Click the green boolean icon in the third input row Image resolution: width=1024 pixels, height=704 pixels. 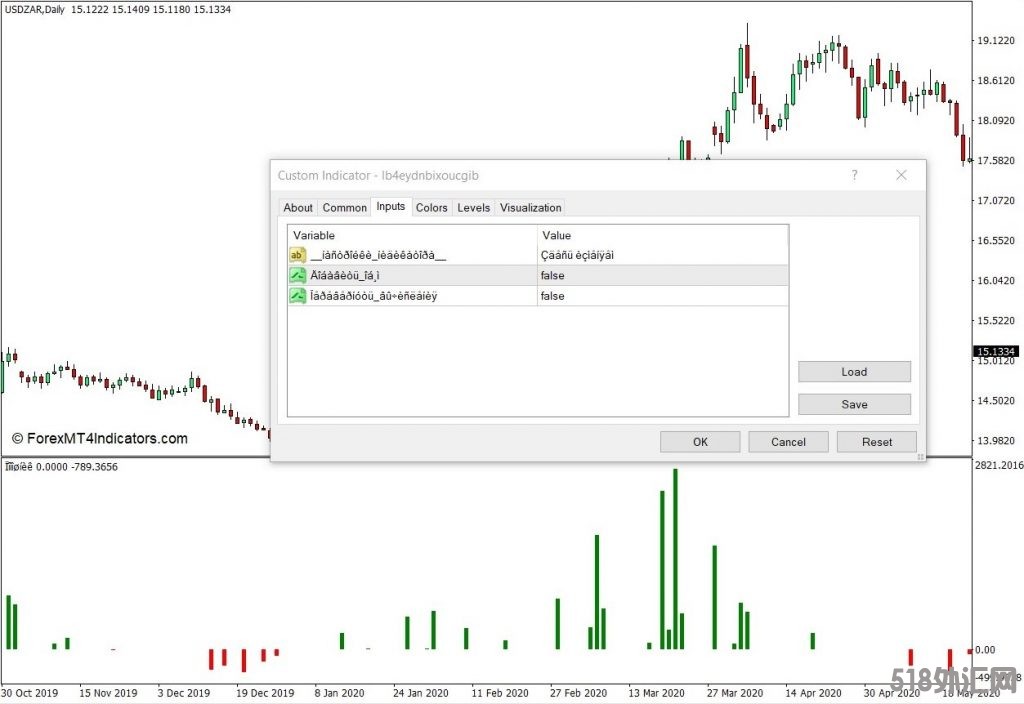click(298, 296)
